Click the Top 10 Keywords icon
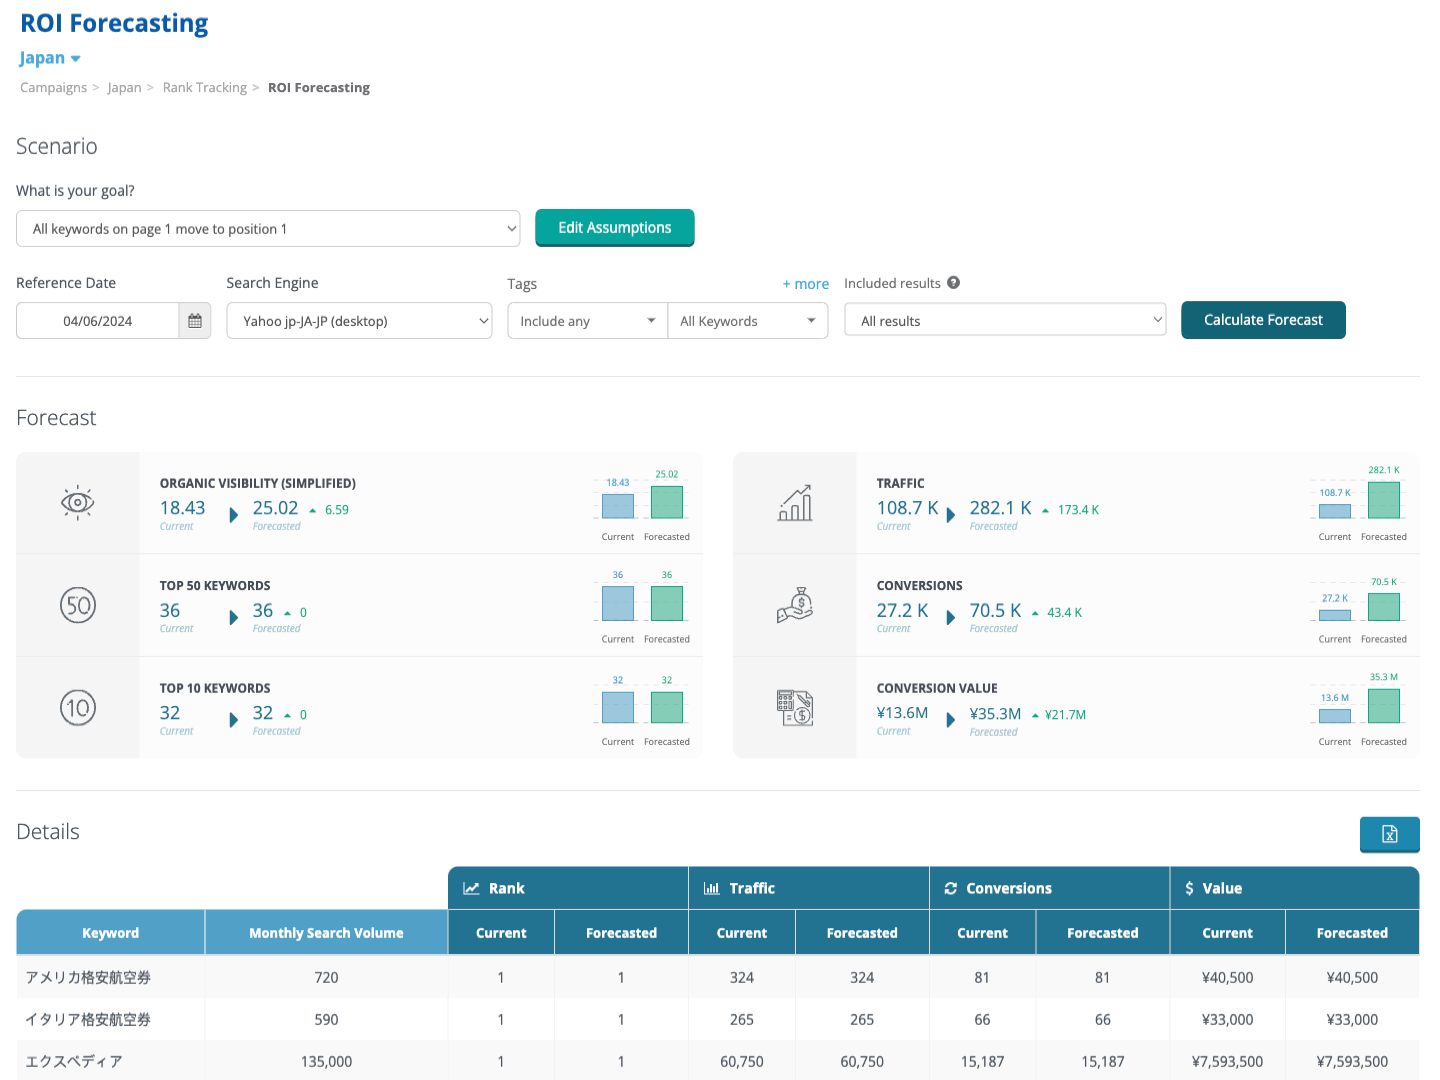Image resolution: width=1440 pixels, height=1080 pixels. tap(78, 708)
